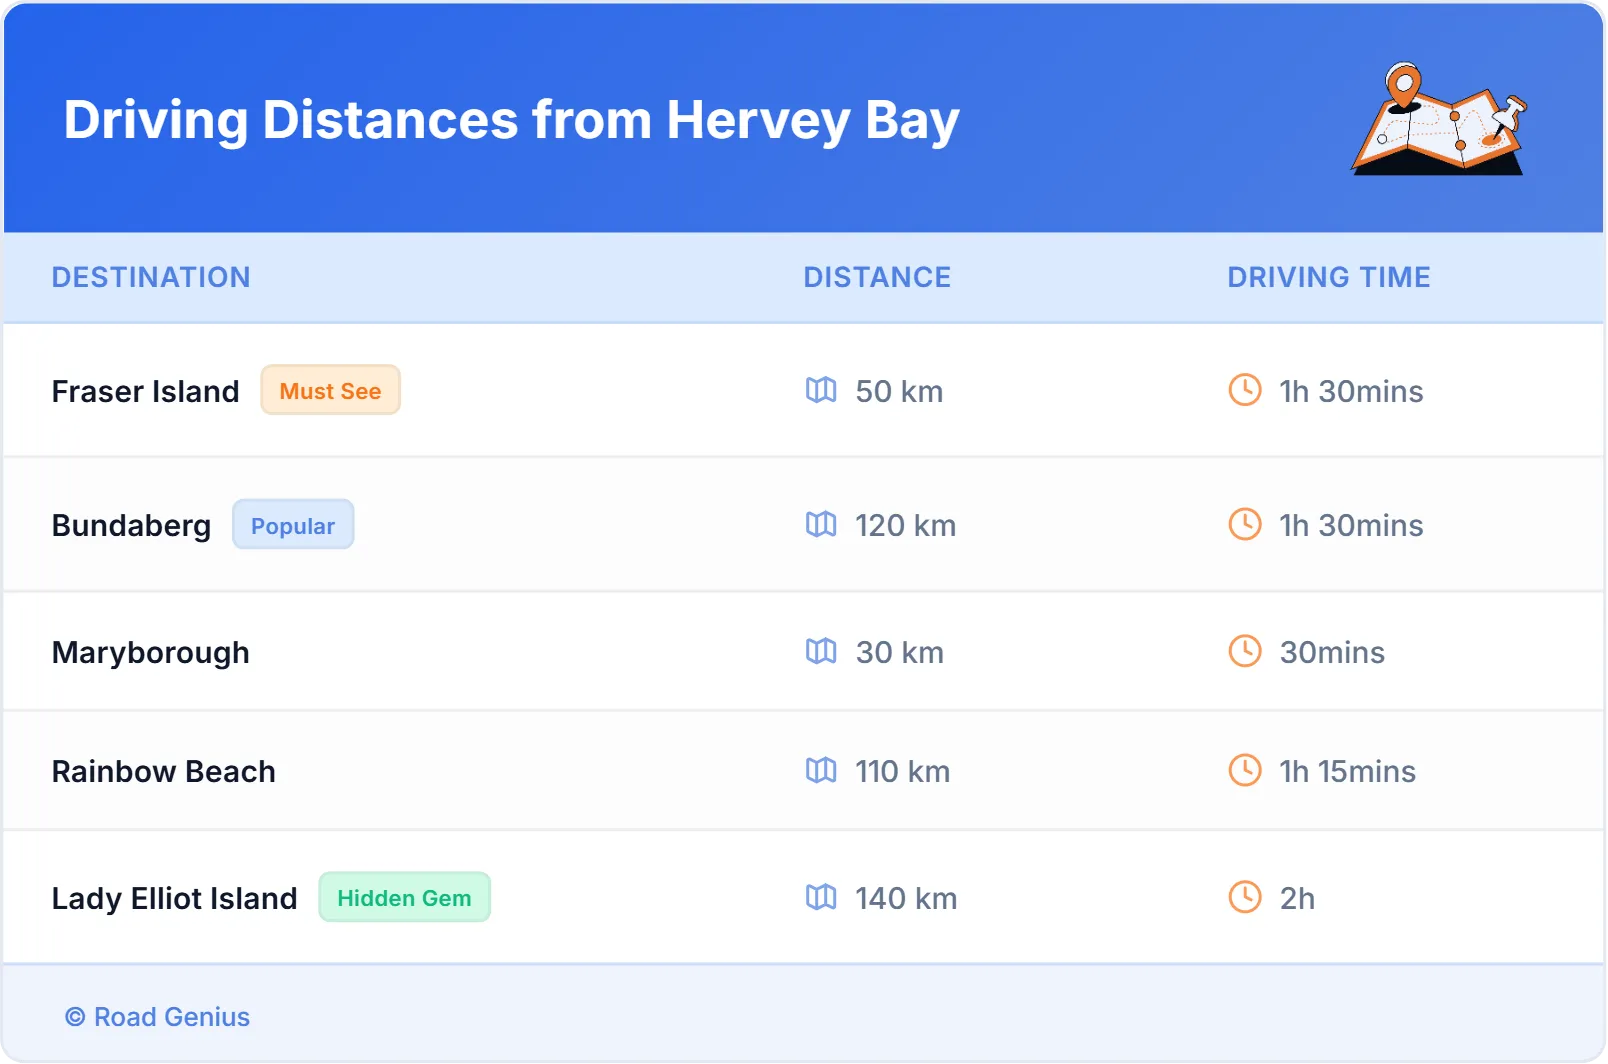Click the map icon beside 140 km

[821, 897]
